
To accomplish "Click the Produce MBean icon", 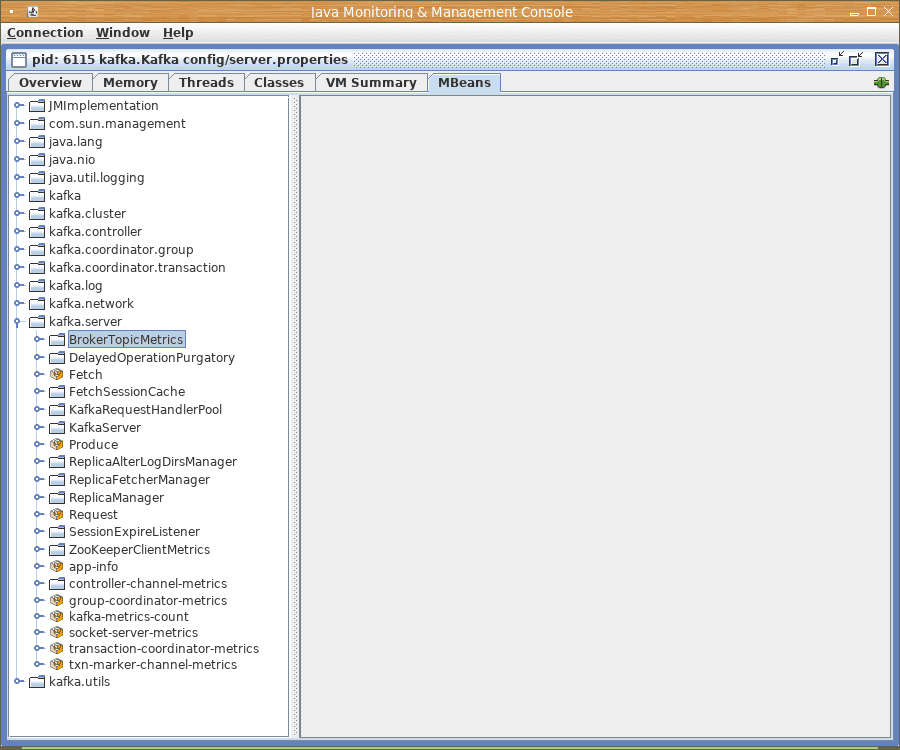I will pyautogui.click(x=56, y=444).
